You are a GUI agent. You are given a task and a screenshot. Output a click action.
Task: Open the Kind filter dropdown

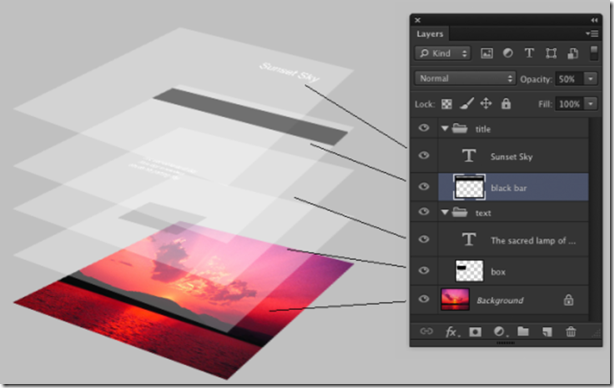click(442, 53)
